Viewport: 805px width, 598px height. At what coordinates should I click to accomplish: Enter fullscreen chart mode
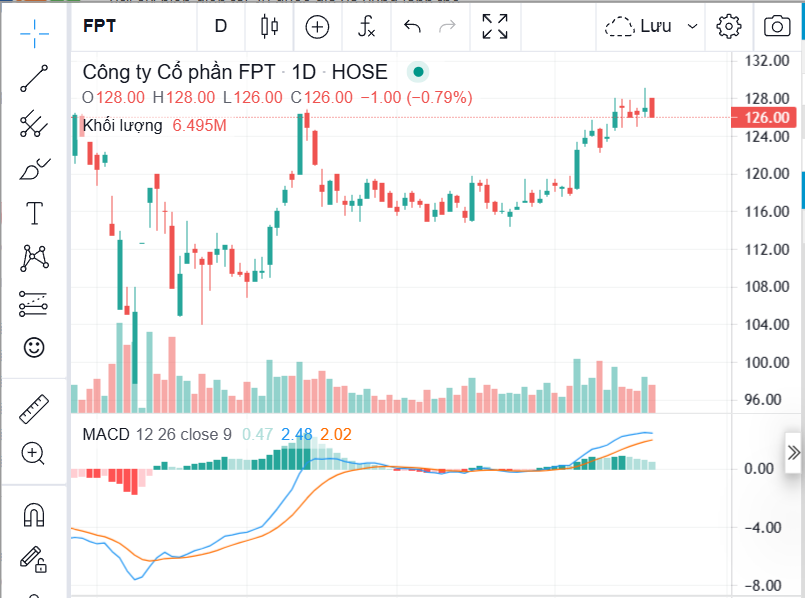pos(495,26)
